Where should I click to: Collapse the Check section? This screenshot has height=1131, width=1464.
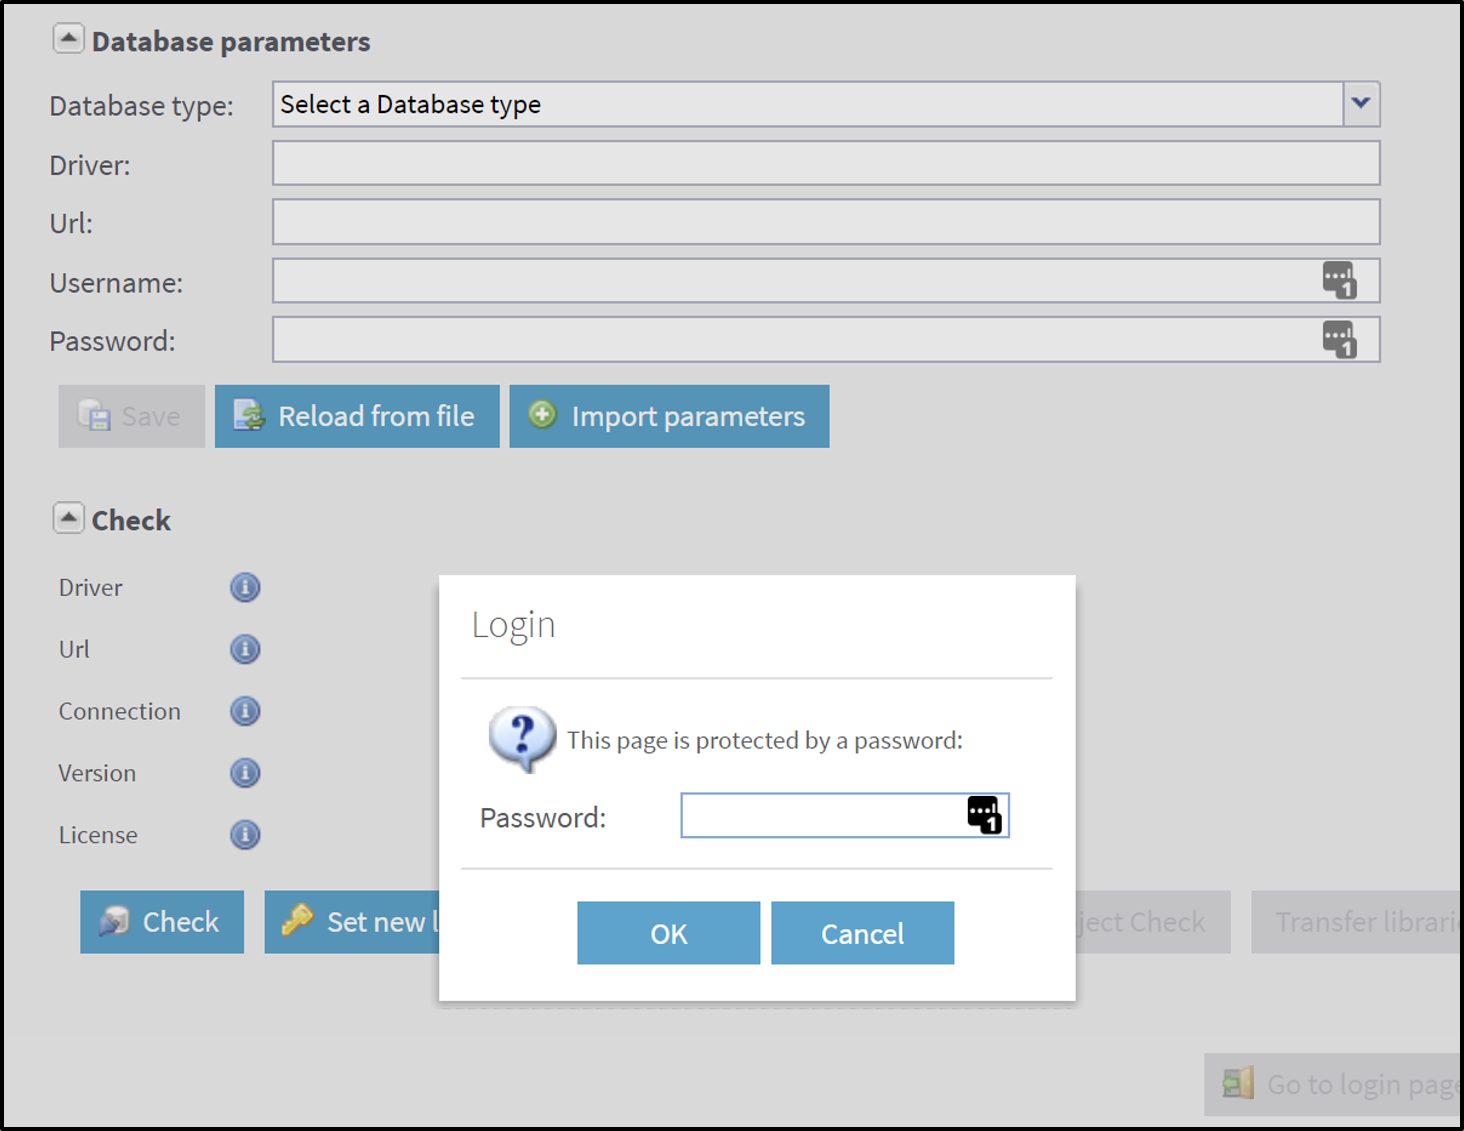pos(68,517)
